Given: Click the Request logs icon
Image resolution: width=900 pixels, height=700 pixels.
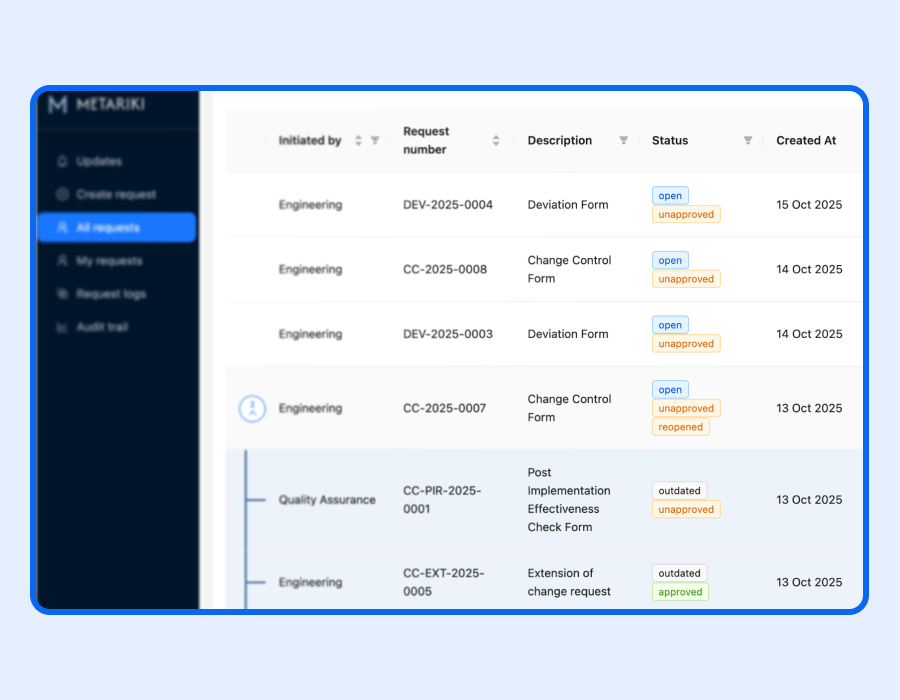Looking at the screenshot, I should [63, 294].
